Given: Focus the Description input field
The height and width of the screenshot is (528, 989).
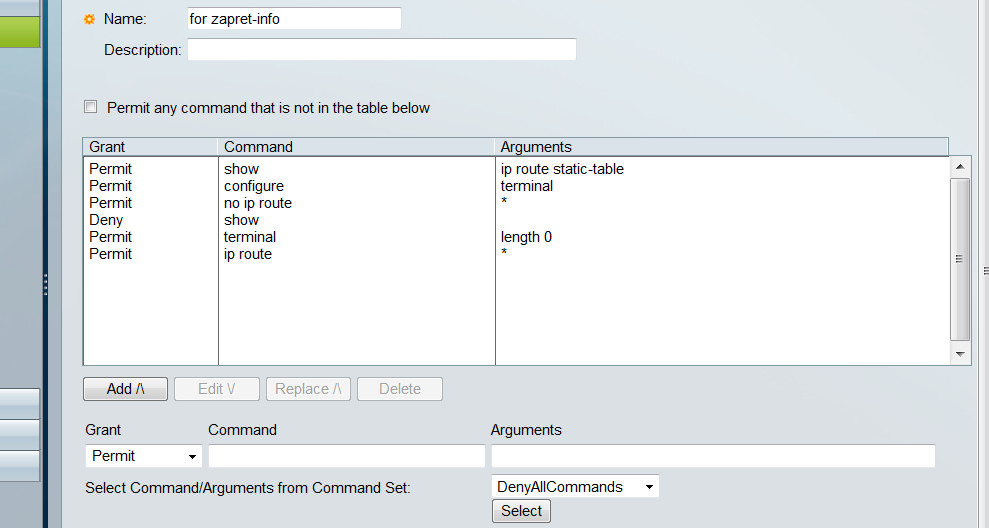Looking at the screenshot, I should [382, 49].
